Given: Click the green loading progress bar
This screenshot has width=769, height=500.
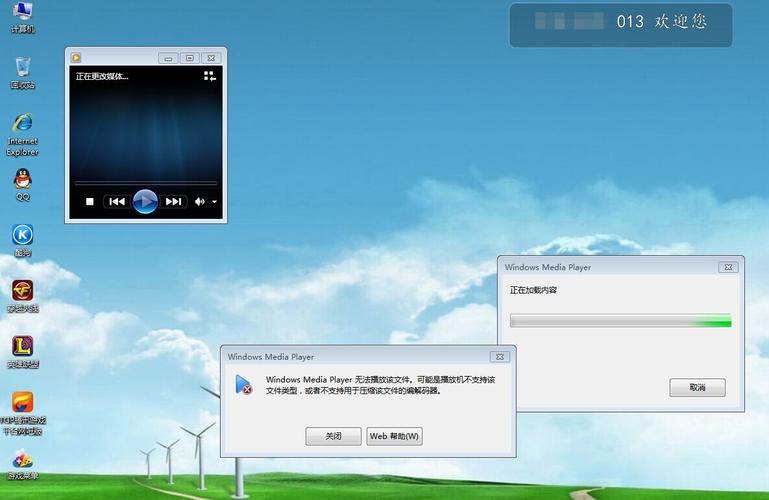Looking at the screenshot, I should tap(620, 321).
